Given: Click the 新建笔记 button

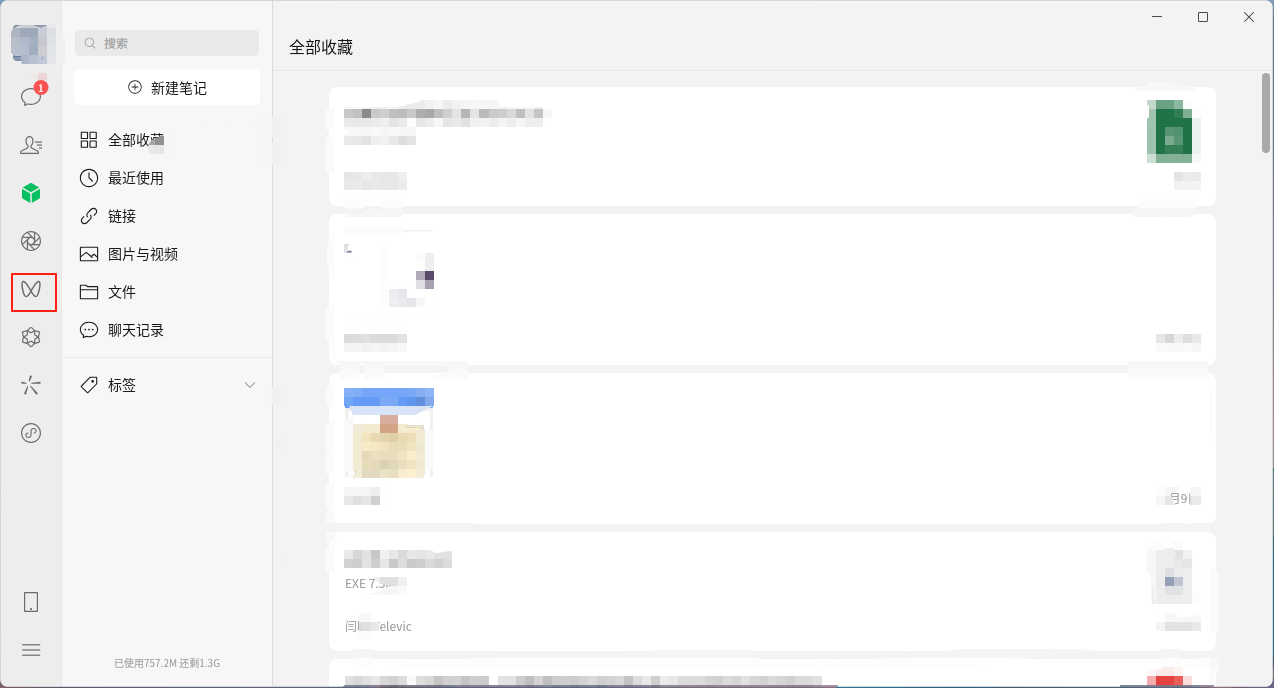Looking at the screenshot, I should [167, 88].
